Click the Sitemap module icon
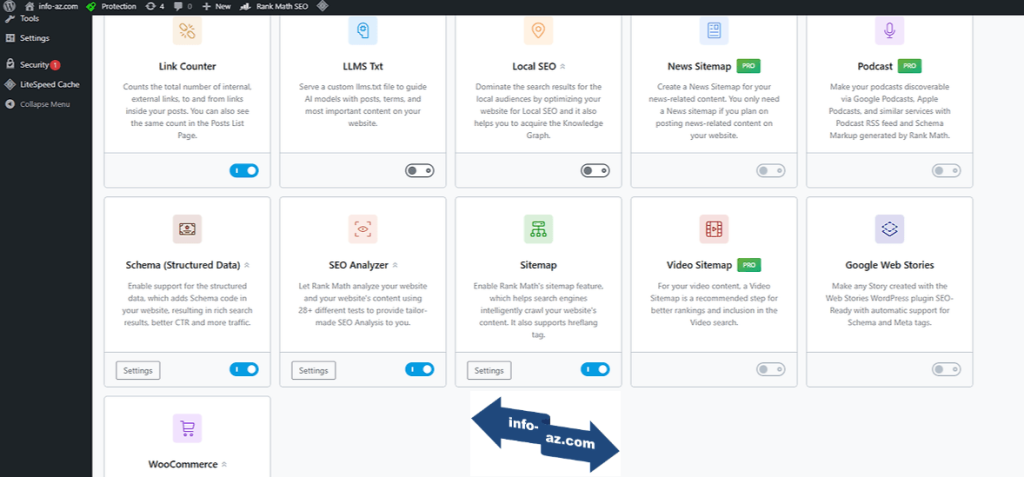This screenshot has width=1024, height=477. tap(538, 229)
